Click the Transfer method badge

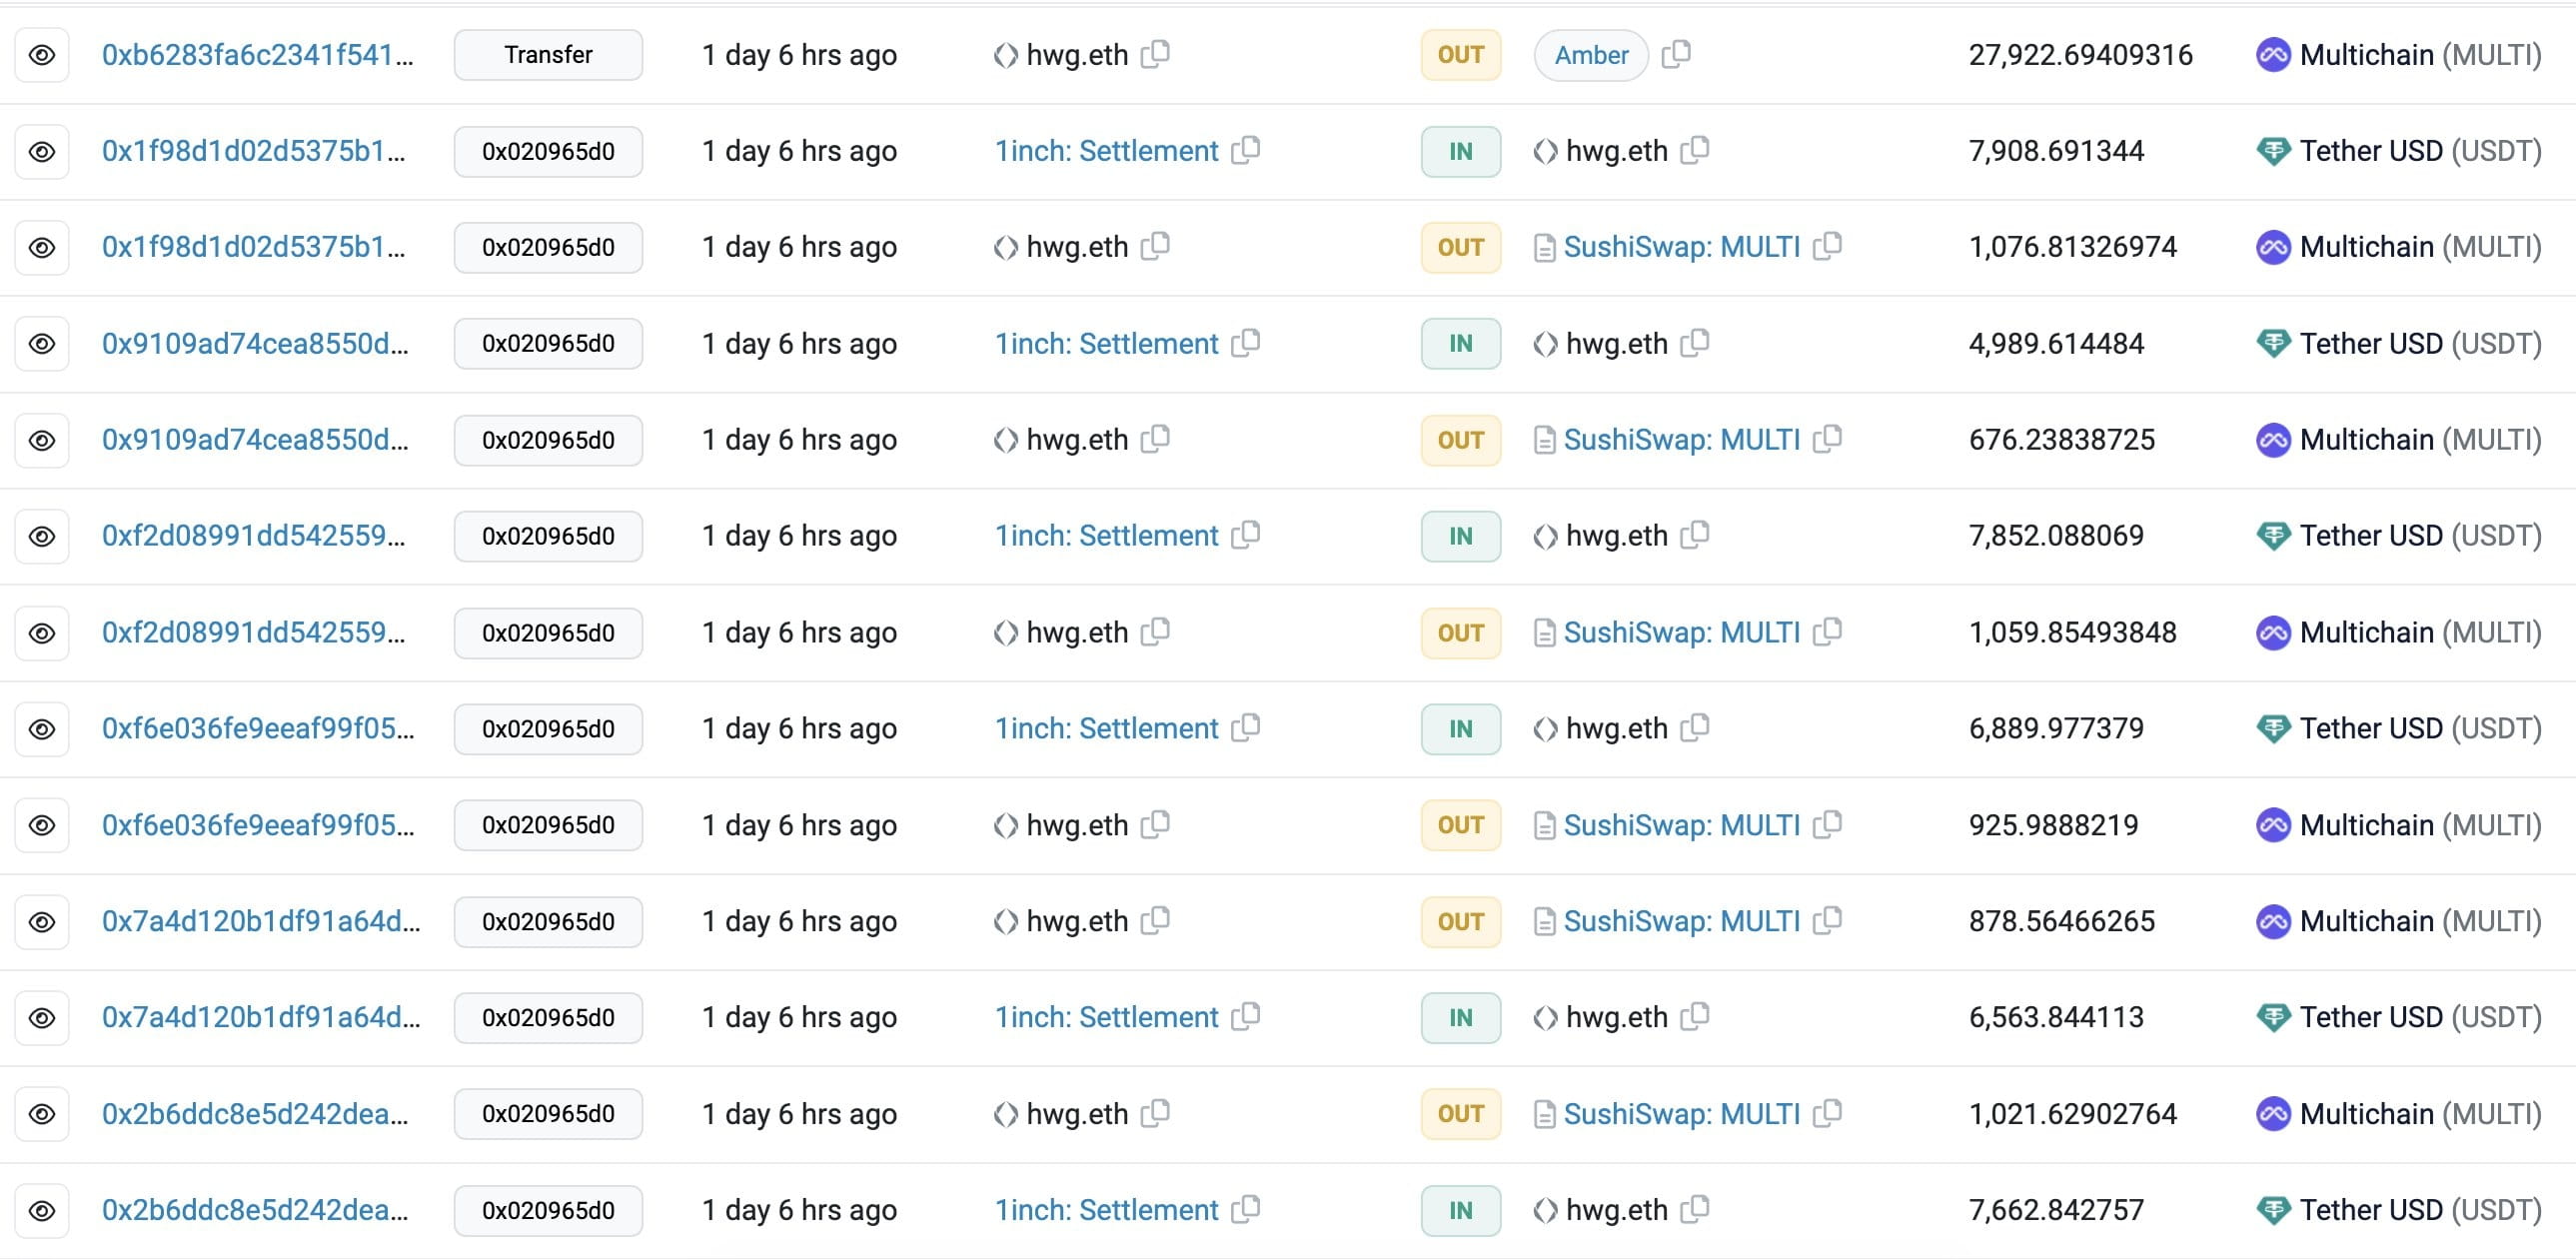(x=548, y=55)
